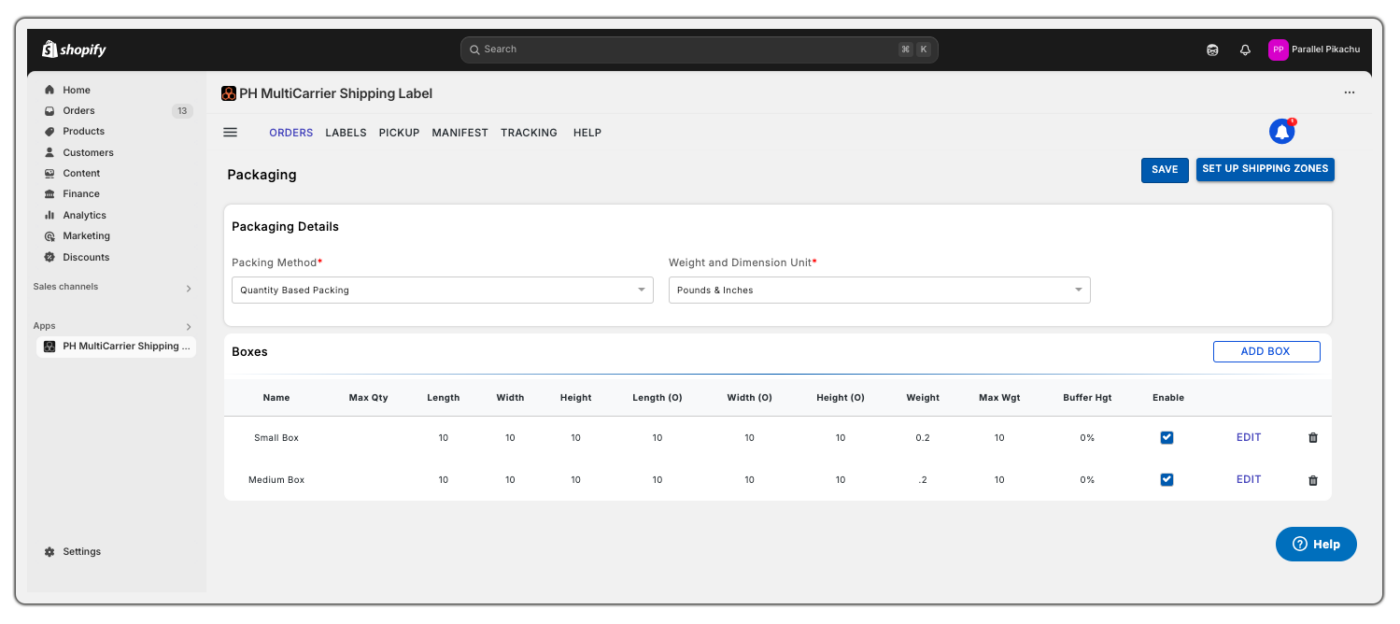Go to the PICKUP tab
This screenshot has width=1400, height=624.
tap(399, 132)
